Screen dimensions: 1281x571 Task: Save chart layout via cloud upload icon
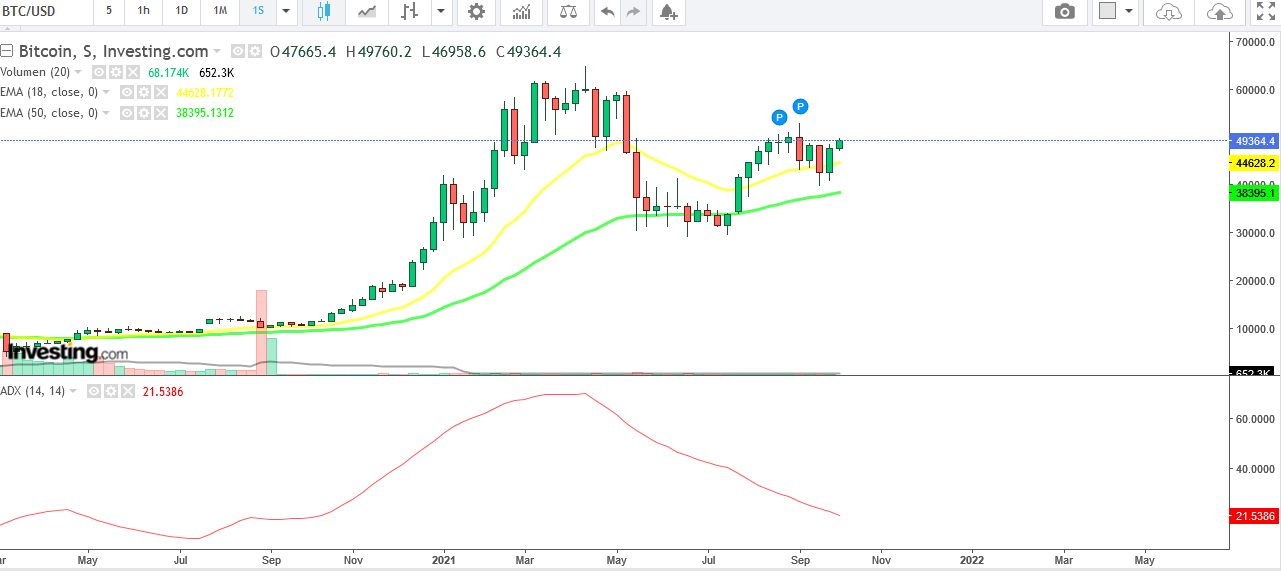click(1219, 12)
